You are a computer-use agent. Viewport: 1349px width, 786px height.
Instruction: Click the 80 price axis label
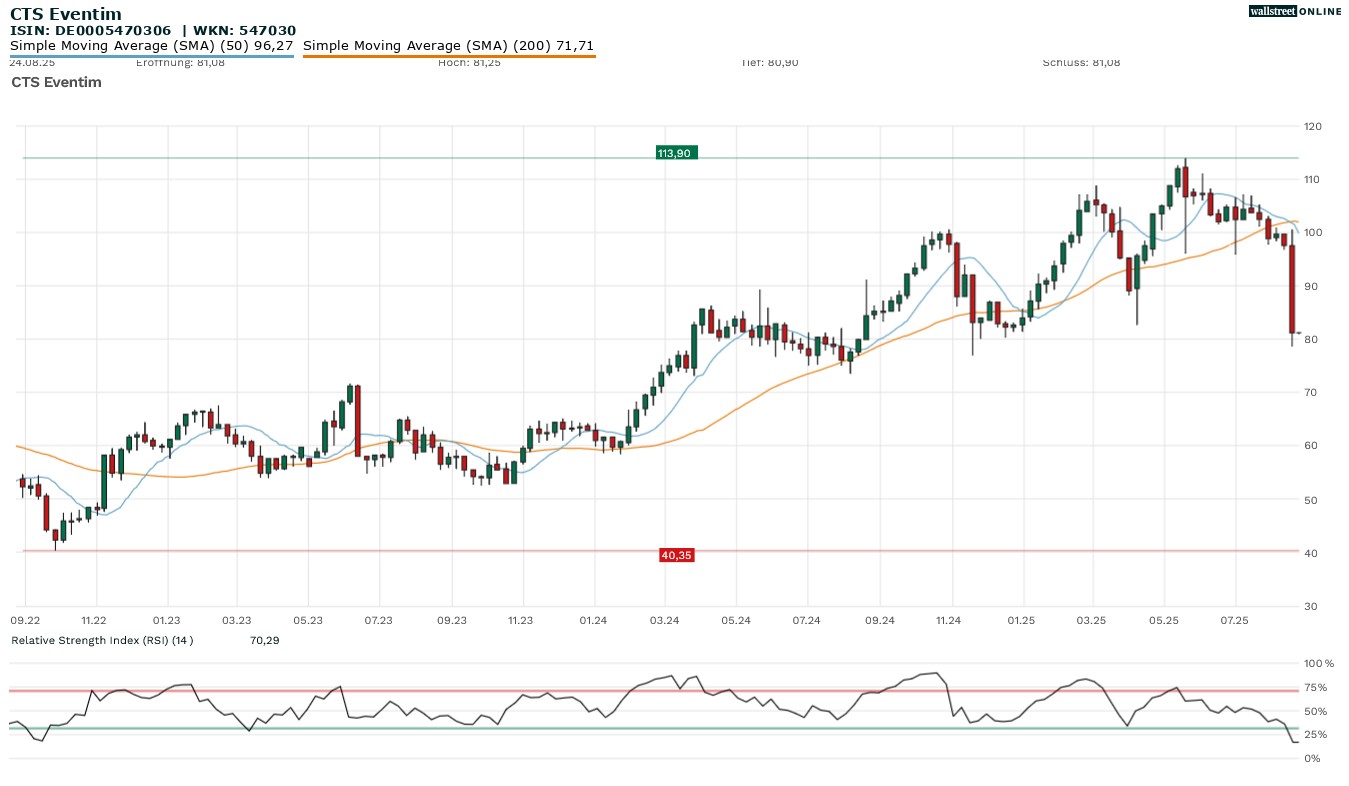click(1310, 340)
